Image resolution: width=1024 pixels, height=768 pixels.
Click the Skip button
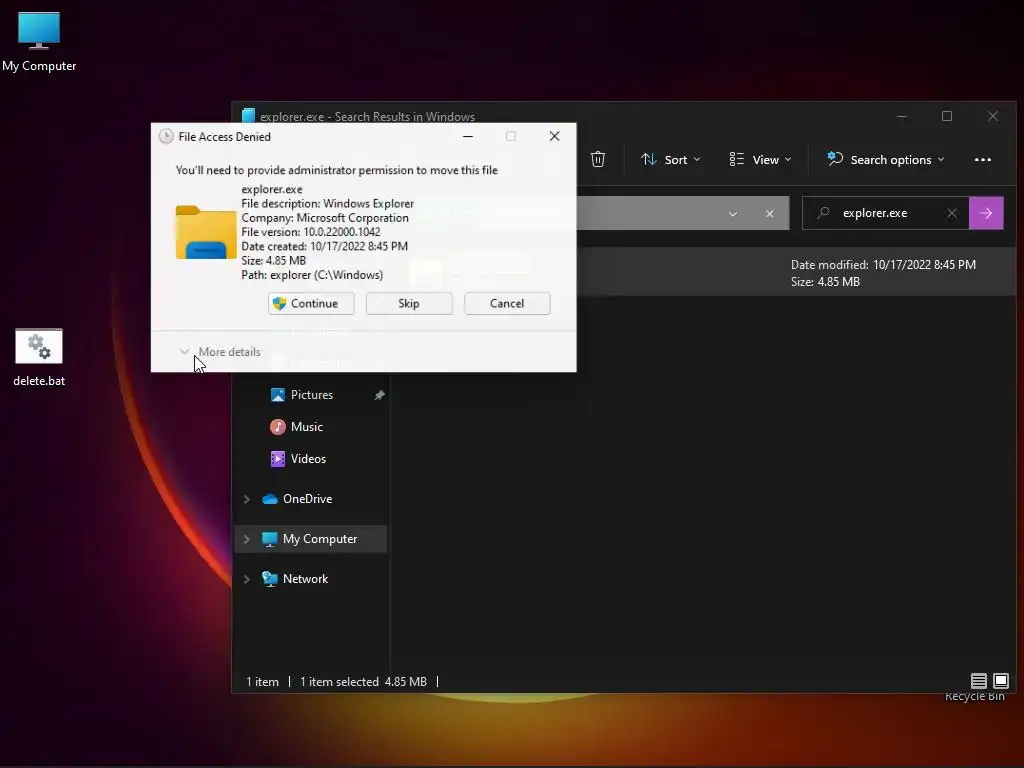(x=409, y=303)
